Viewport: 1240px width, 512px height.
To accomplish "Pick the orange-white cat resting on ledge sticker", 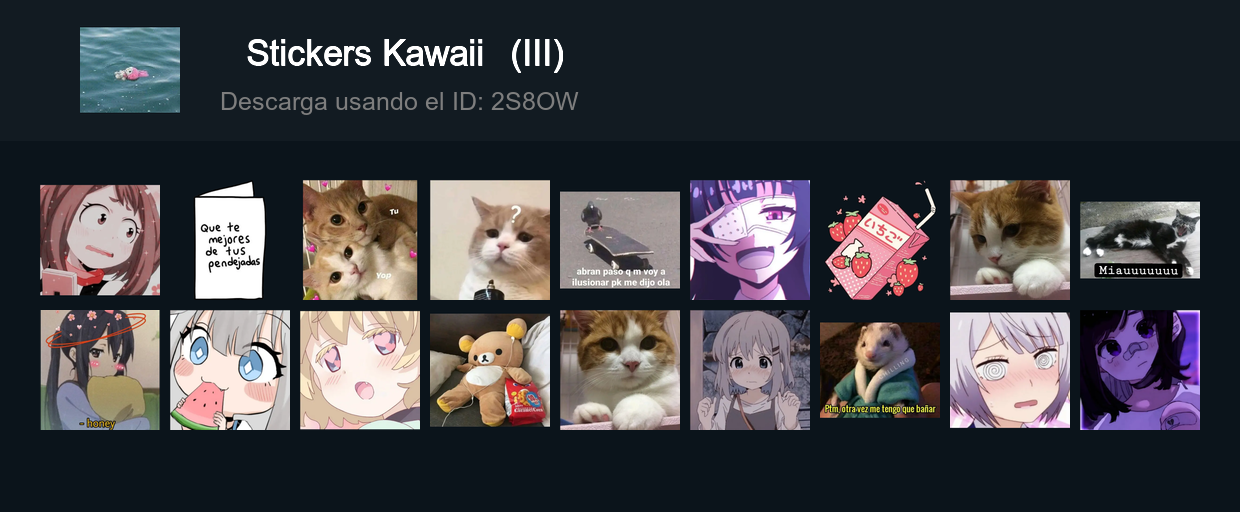I will click(1010, 240).
